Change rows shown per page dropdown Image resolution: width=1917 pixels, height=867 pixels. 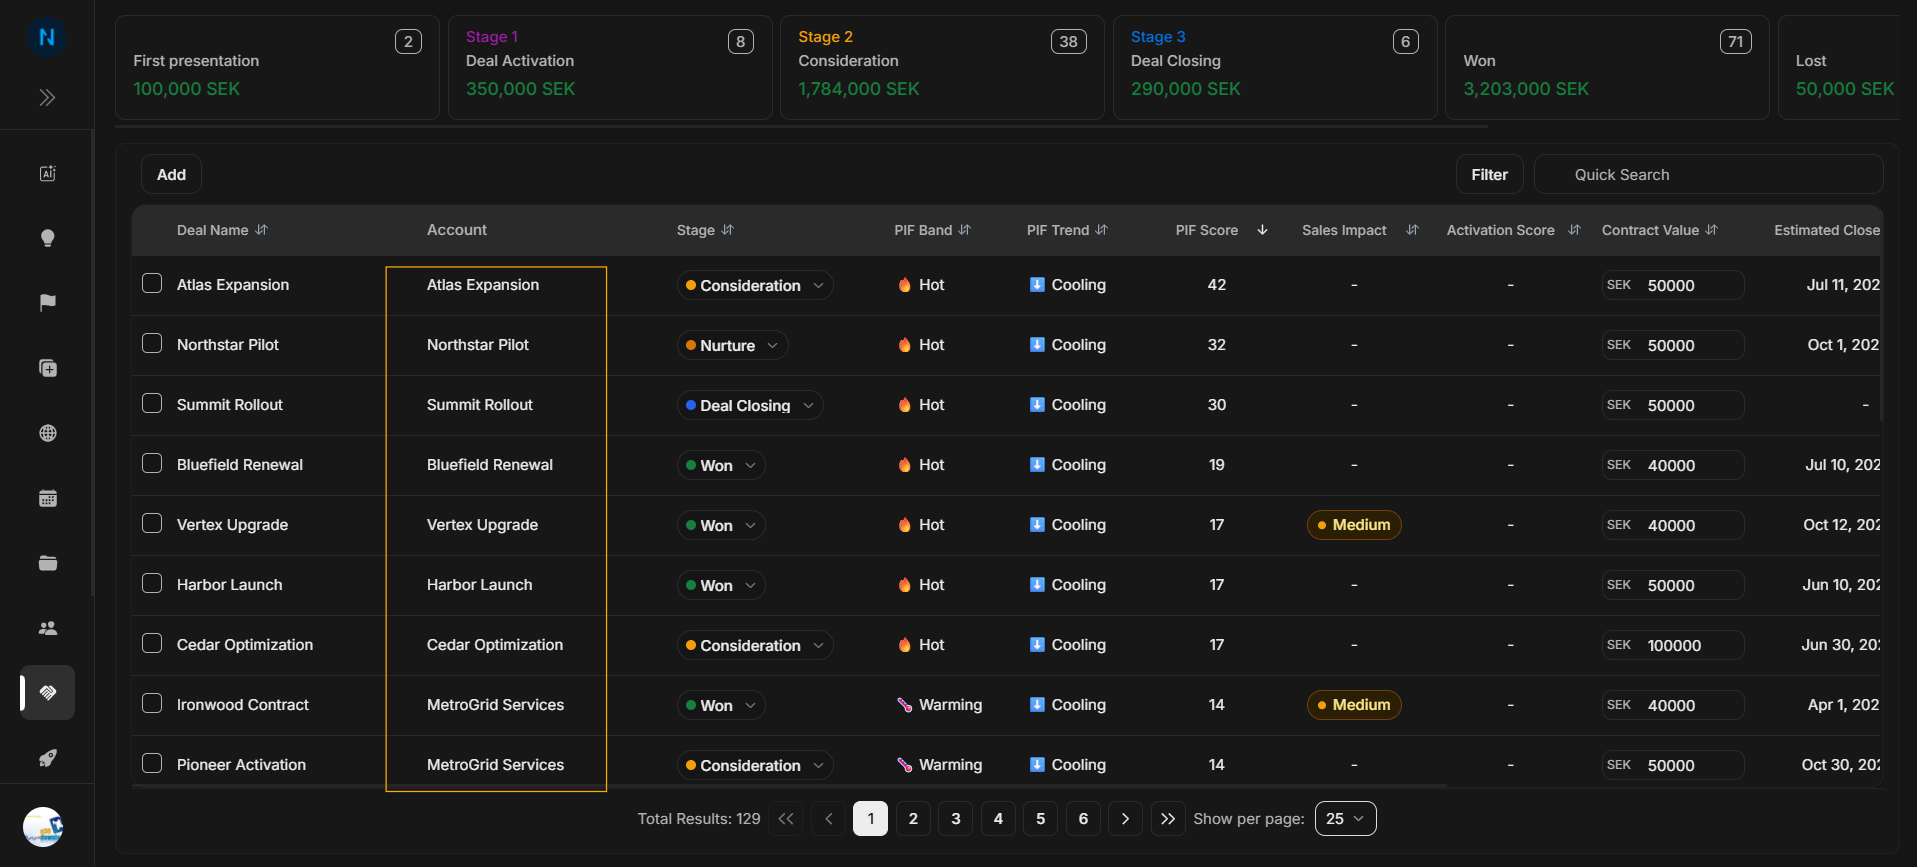[1345, 819]
